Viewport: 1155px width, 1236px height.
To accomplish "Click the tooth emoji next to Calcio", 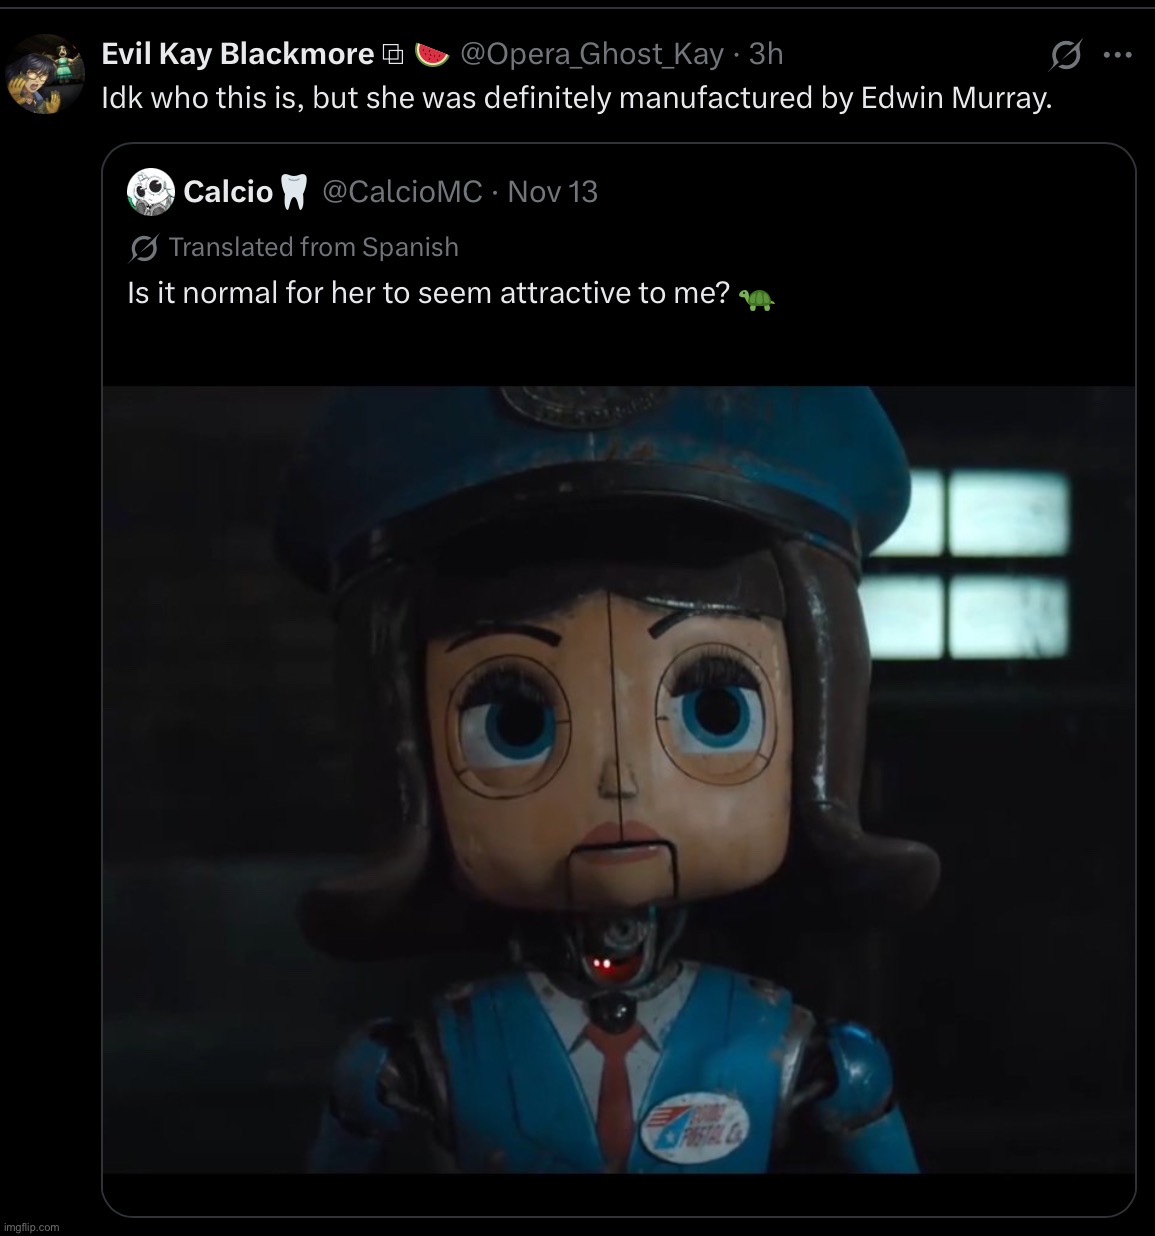I will click(292, 192).
